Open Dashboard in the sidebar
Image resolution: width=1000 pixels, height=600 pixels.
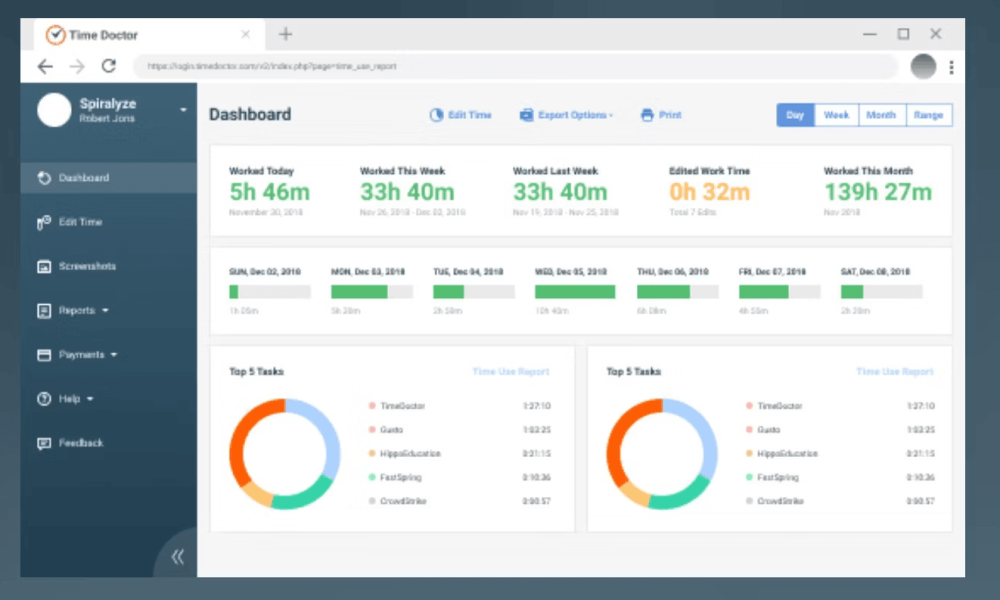[x=108, y=178]
